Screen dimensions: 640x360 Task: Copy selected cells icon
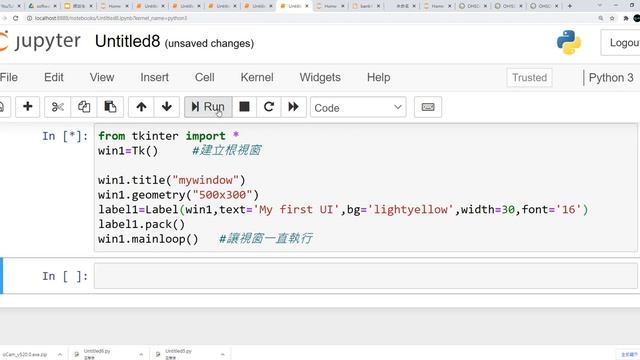(x=84, y=107)
